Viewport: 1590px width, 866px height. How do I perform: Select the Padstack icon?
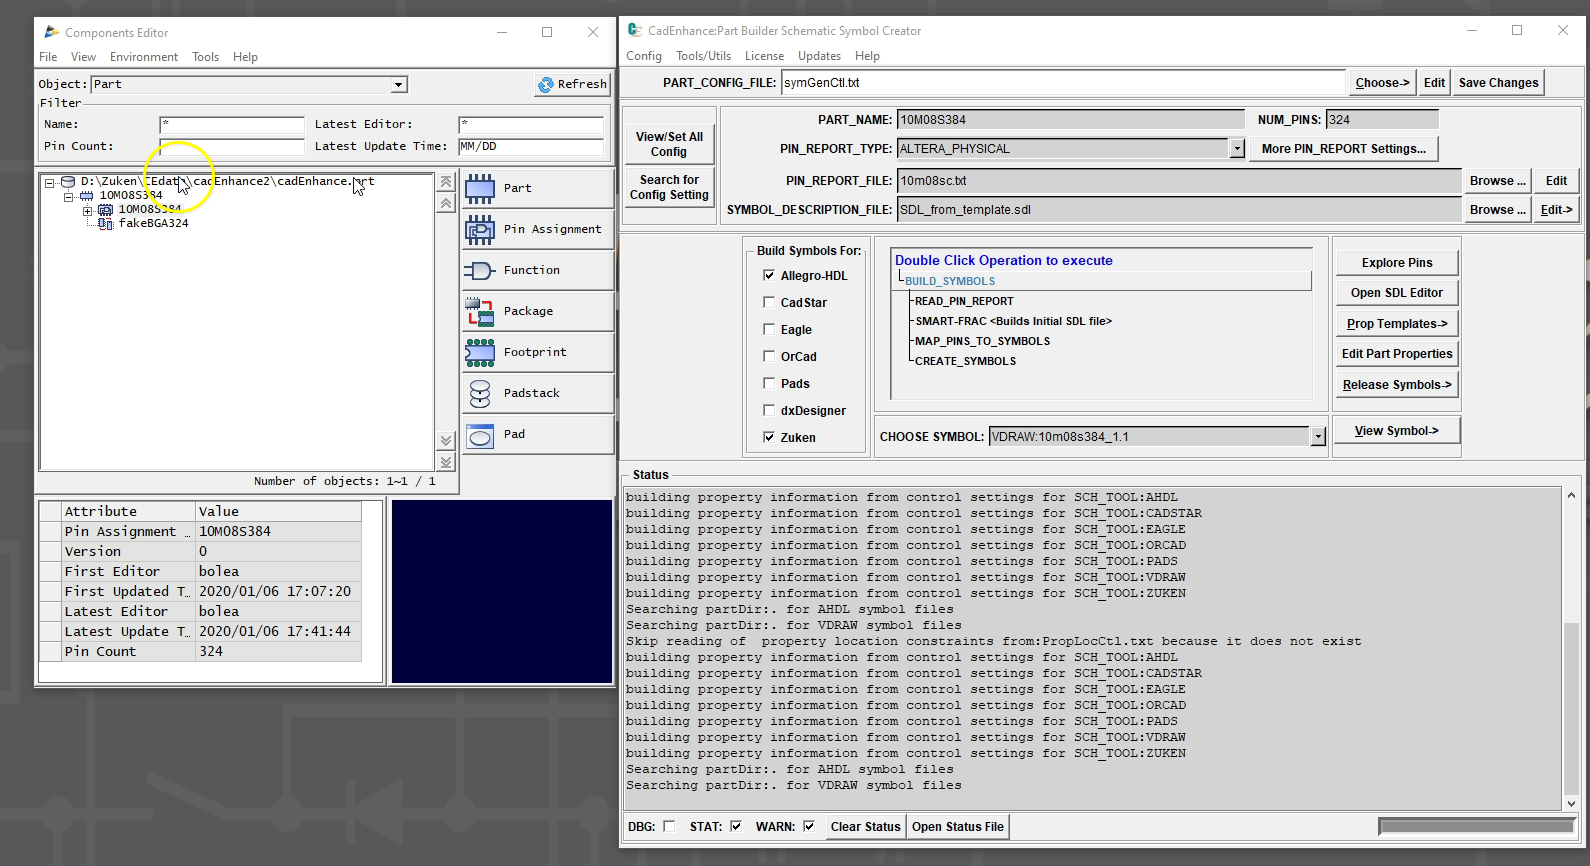click(x=480, y=393)
